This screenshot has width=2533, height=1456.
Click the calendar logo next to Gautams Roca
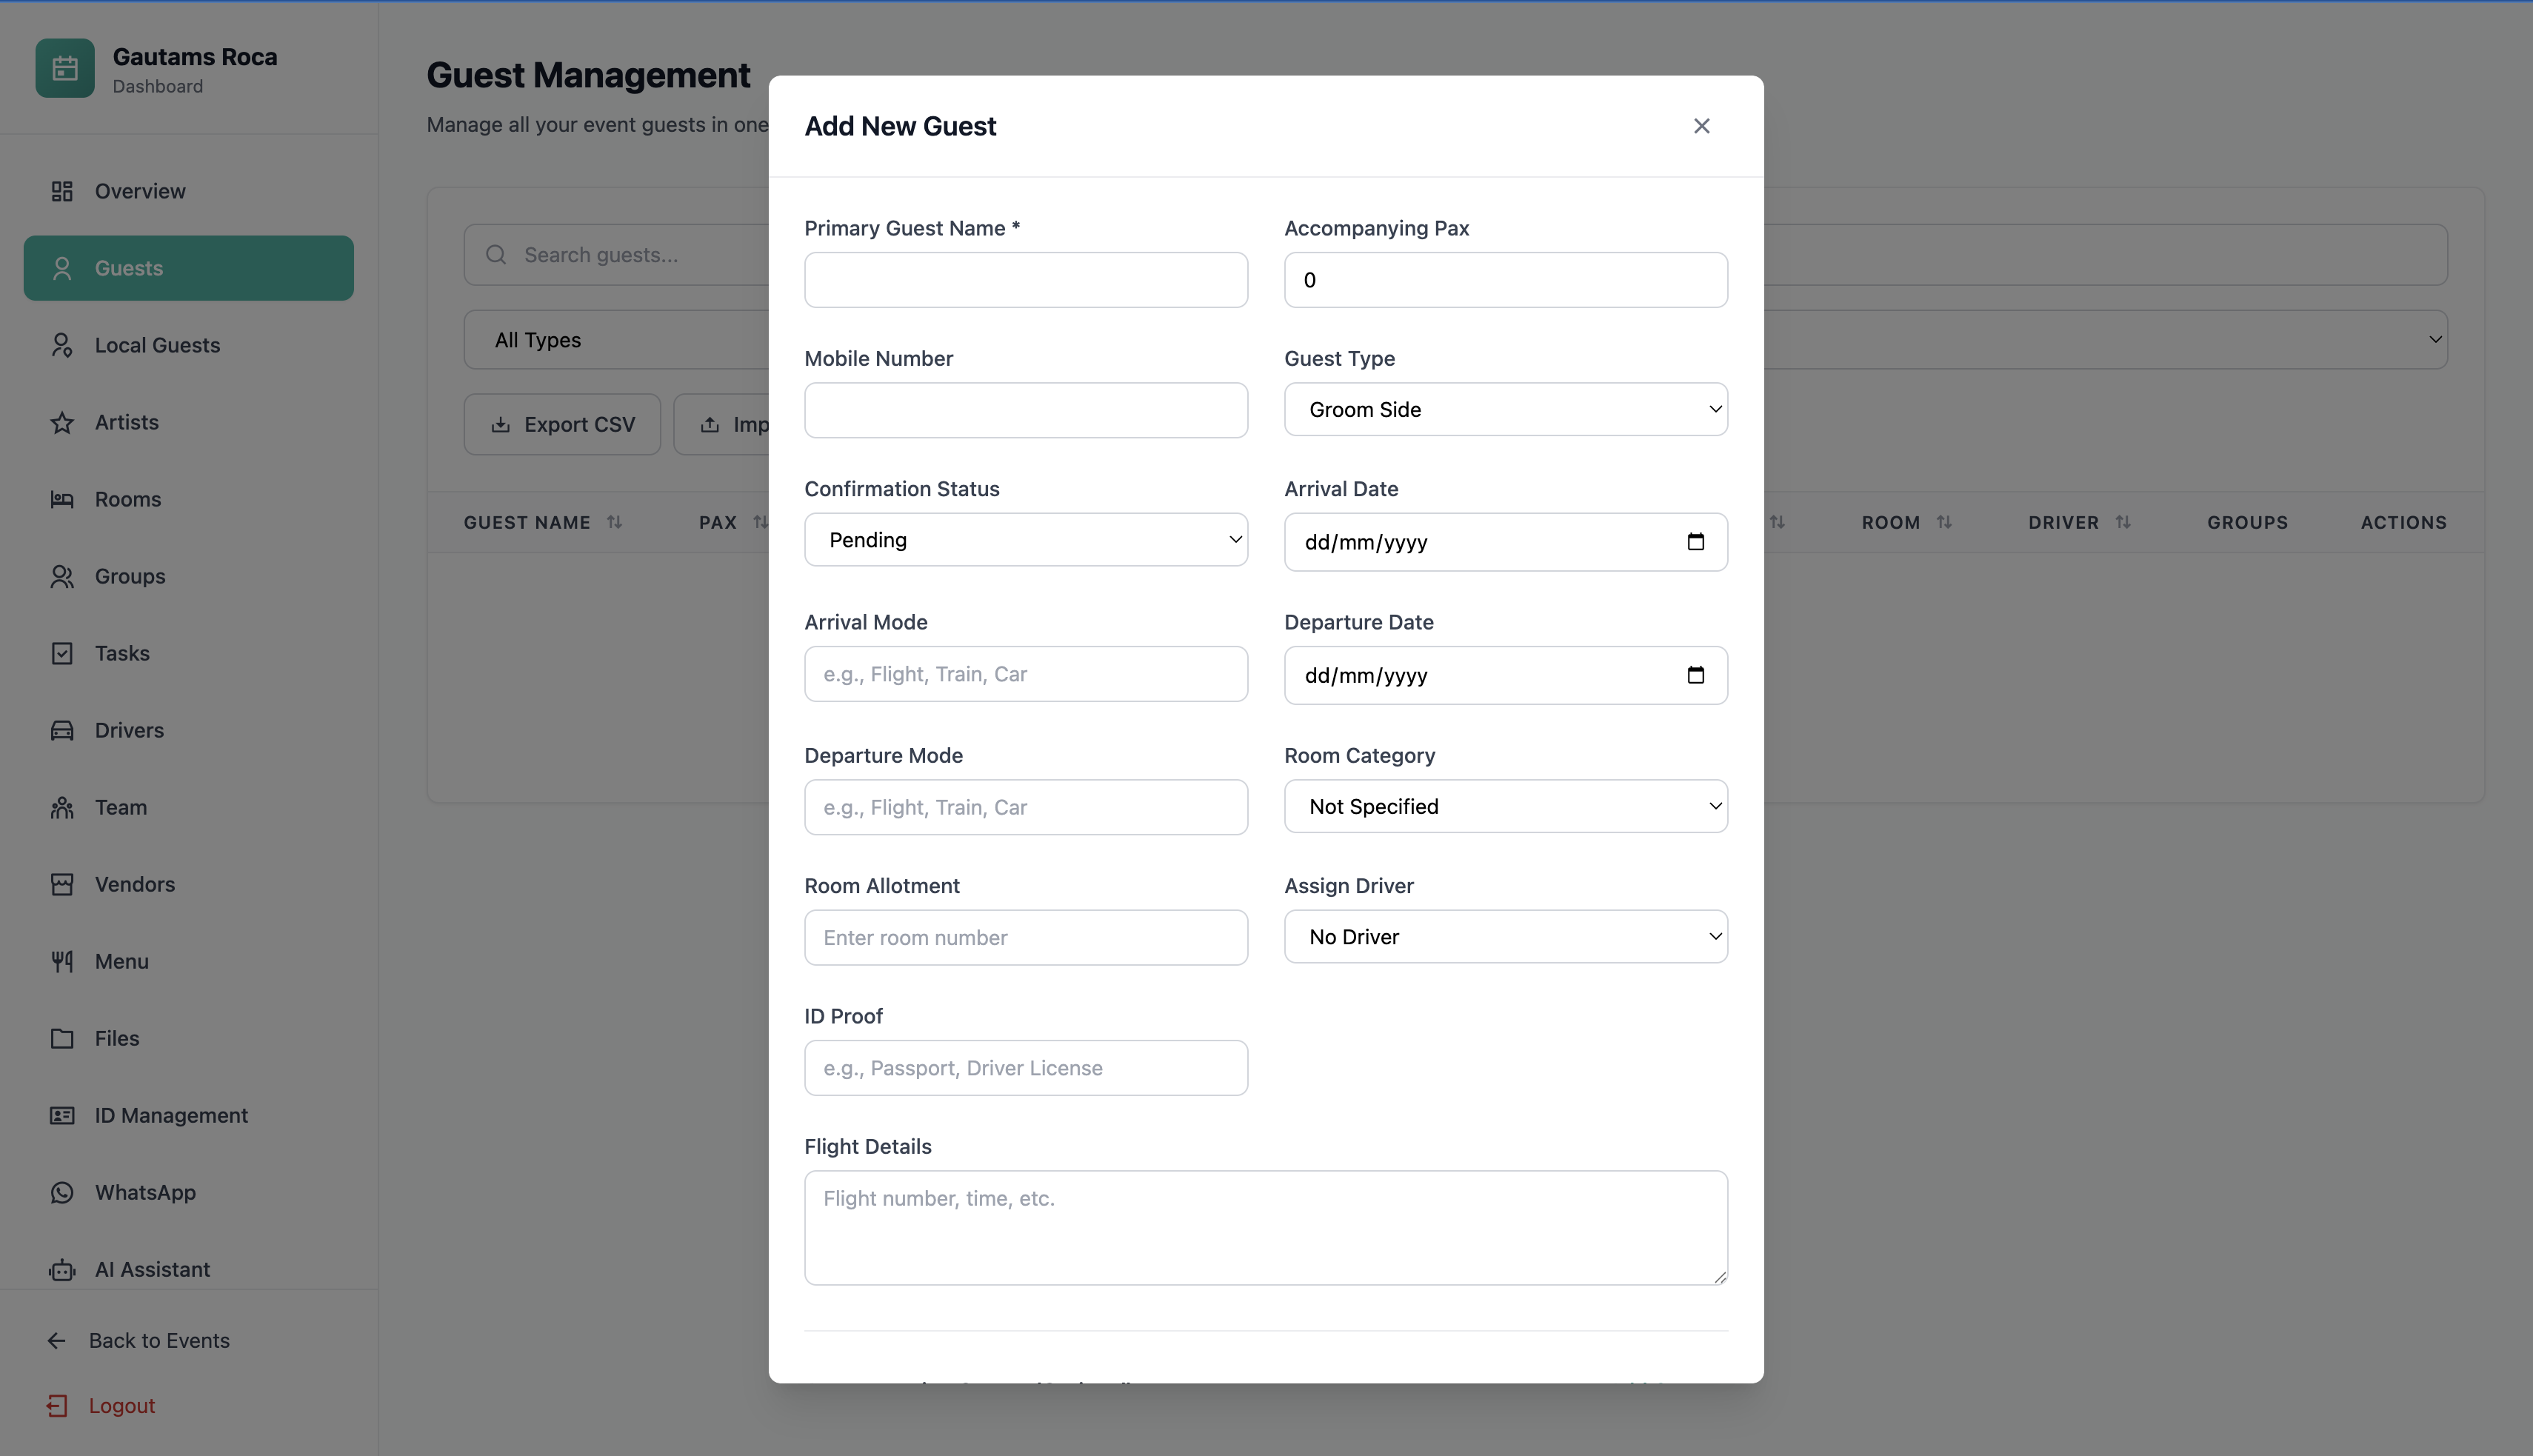(x=65, y=68)
